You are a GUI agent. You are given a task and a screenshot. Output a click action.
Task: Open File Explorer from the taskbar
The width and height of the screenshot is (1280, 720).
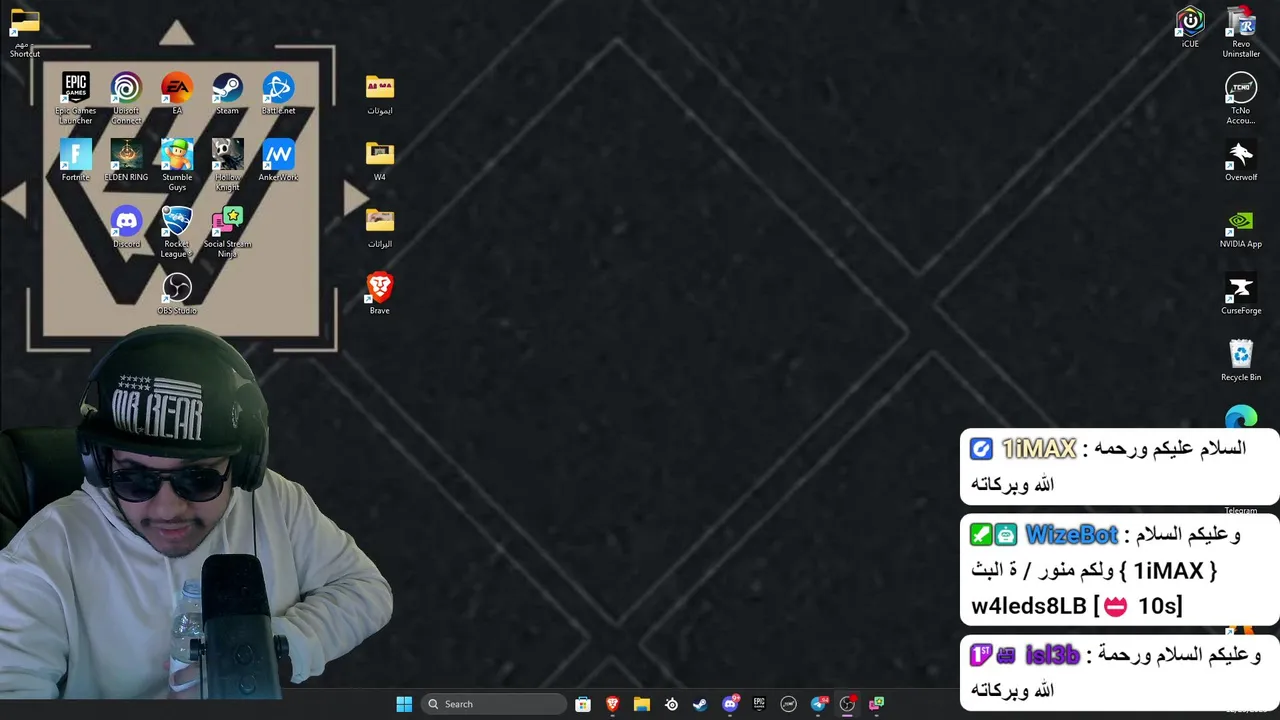tap(642, 704)
